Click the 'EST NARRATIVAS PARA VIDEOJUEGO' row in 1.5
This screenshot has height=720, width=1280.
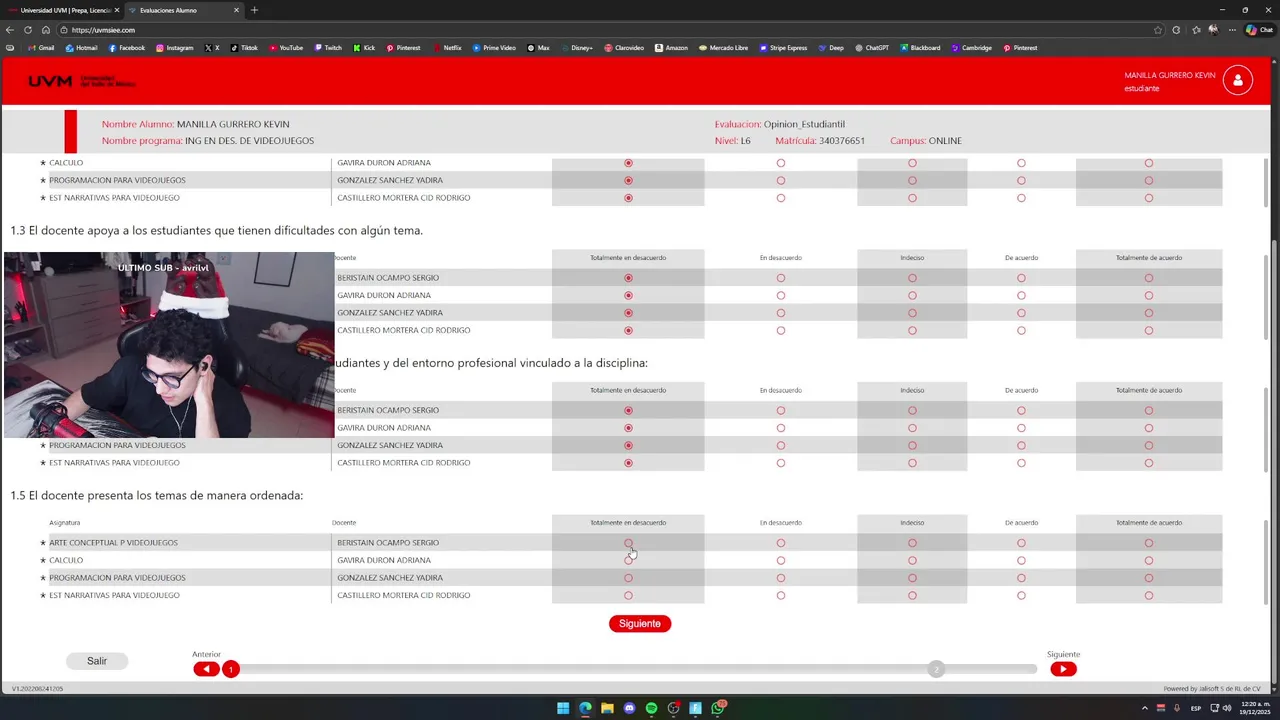click(x=631, y=596)
